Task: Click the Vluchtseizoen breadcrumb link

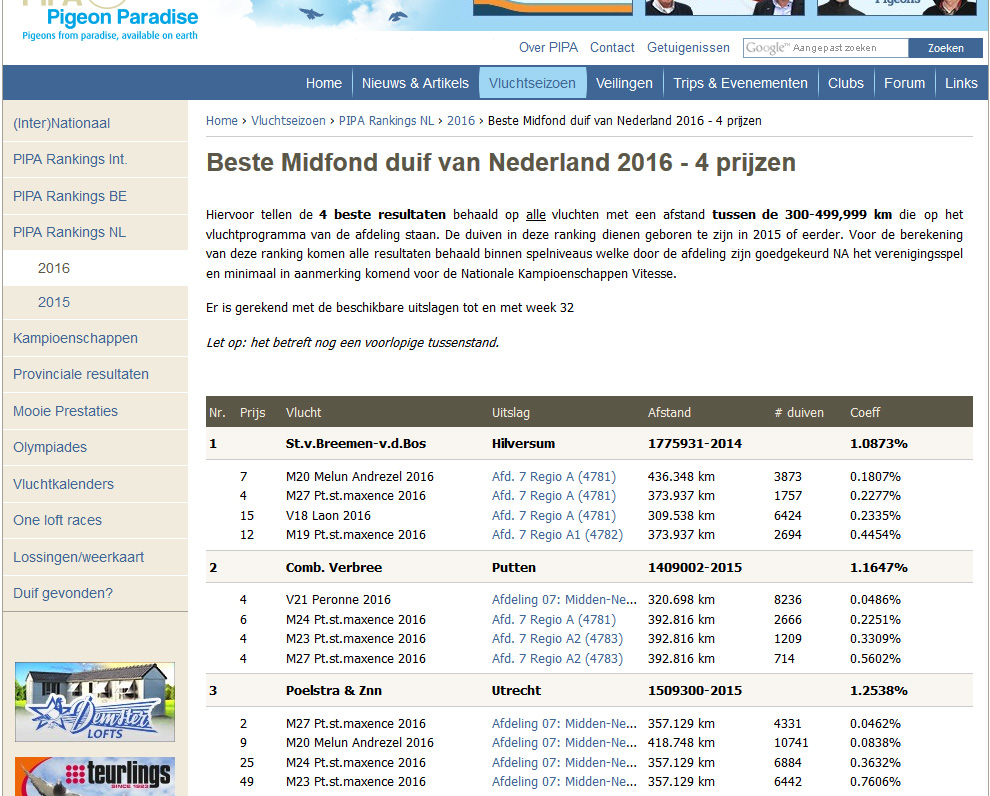Action: click(x=288, y=121)
